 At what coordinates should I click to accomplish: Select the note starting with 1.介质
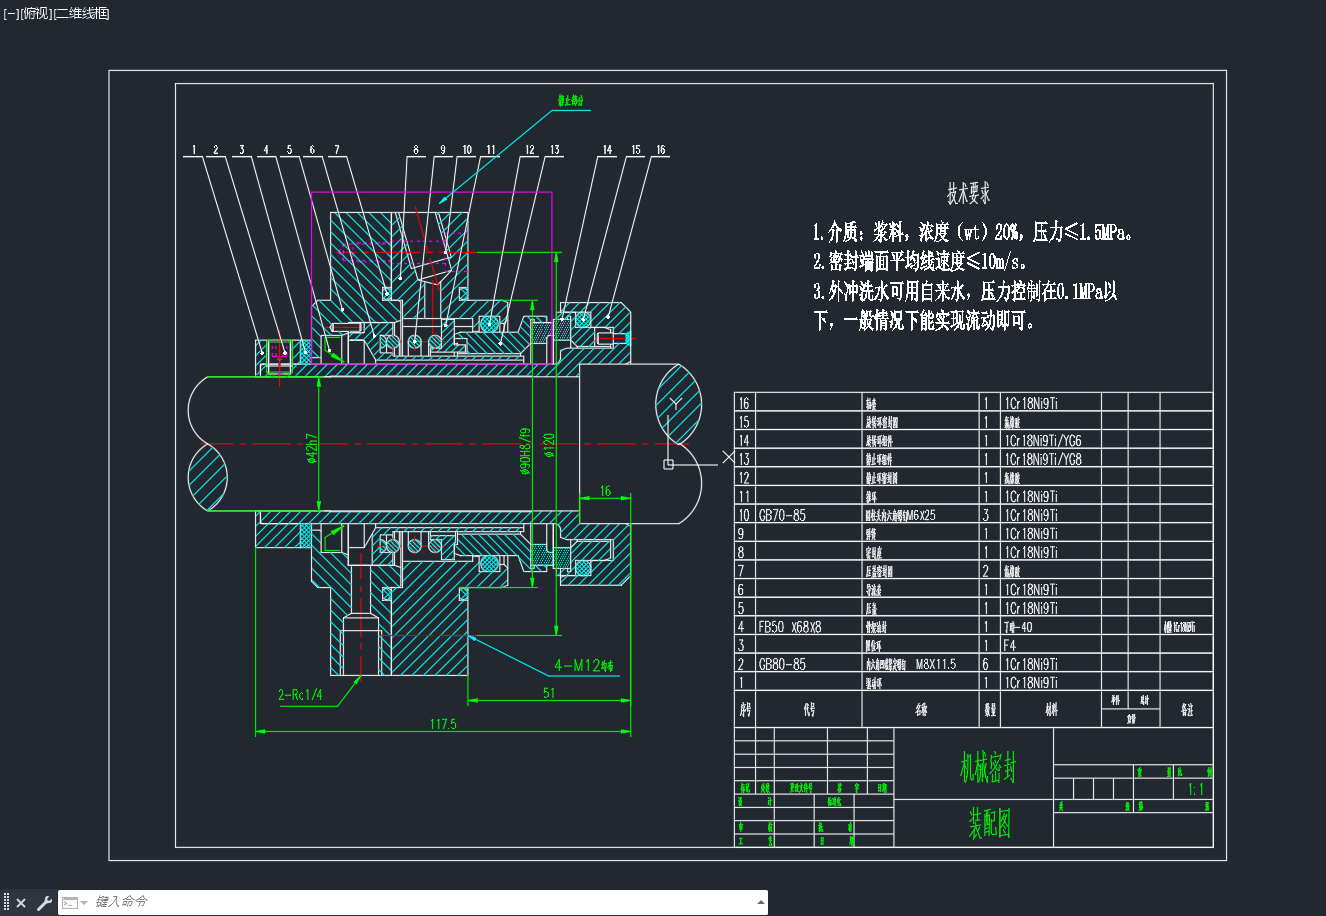[x=974, y=233]
